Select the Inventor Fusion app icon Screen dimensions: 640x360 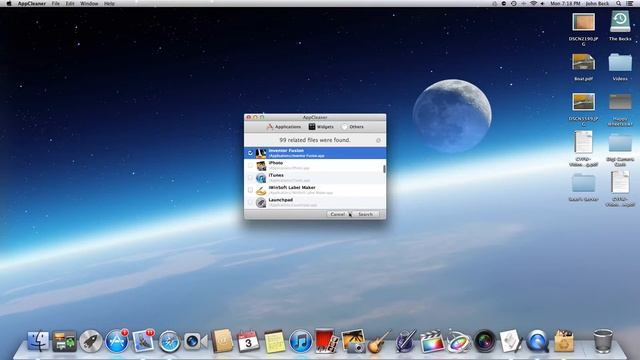261,153
